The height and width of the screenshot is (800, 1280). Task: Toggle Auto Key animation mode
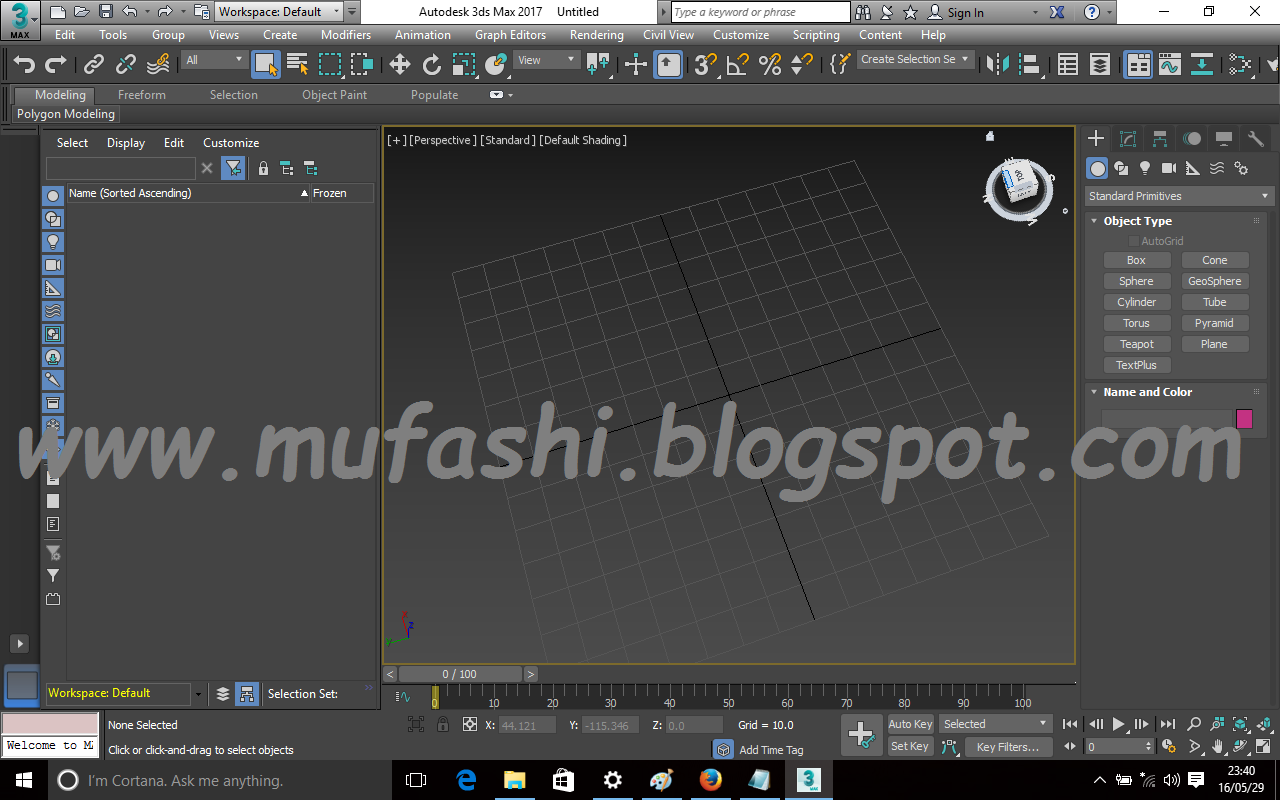coord(910,724)
